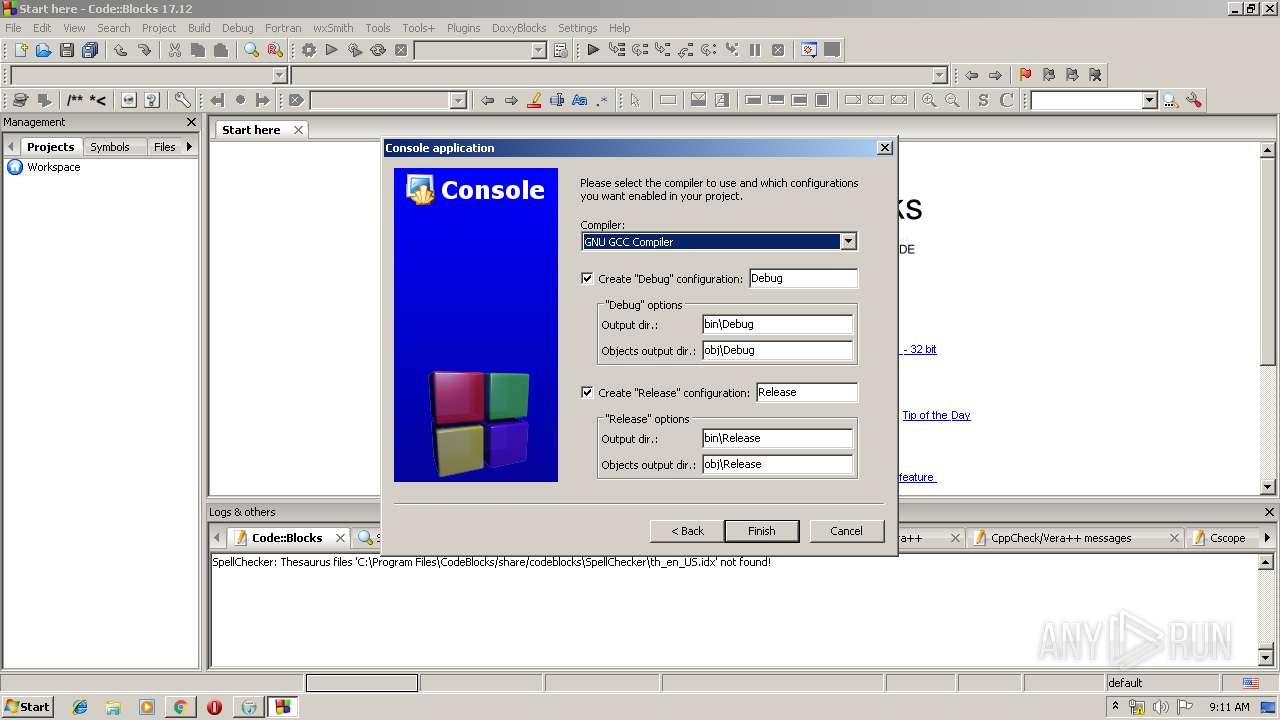Viewport: 1280px width, 720px height.
Task: Click the Debug/Continue start icon
Action: pyautogui.click(x=593, y=50)
